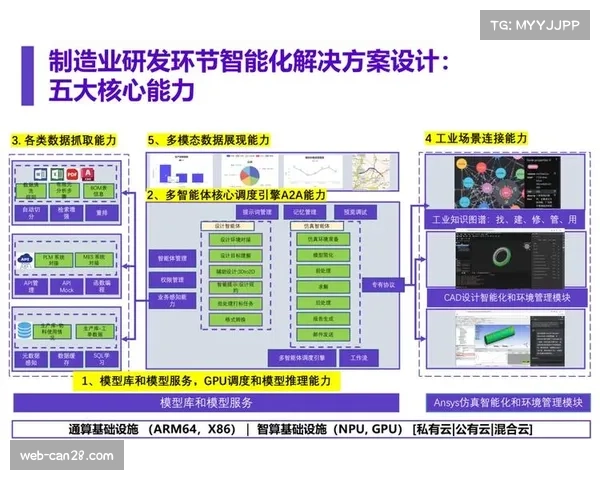Click the PLM系统对接 green box
Viewport: 600px width, 480px height.
[54, 260]
